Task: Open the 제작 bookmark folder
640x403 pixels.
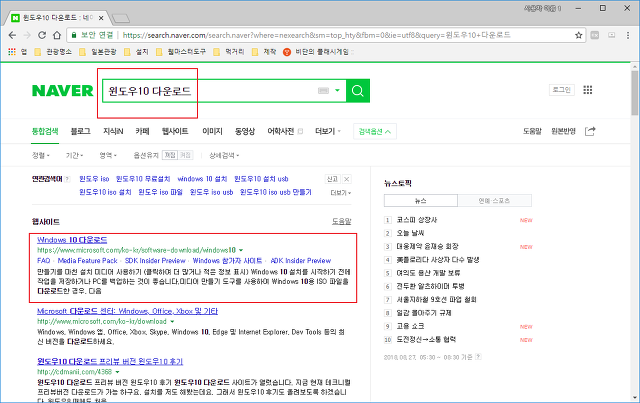Action: point(264,52)
